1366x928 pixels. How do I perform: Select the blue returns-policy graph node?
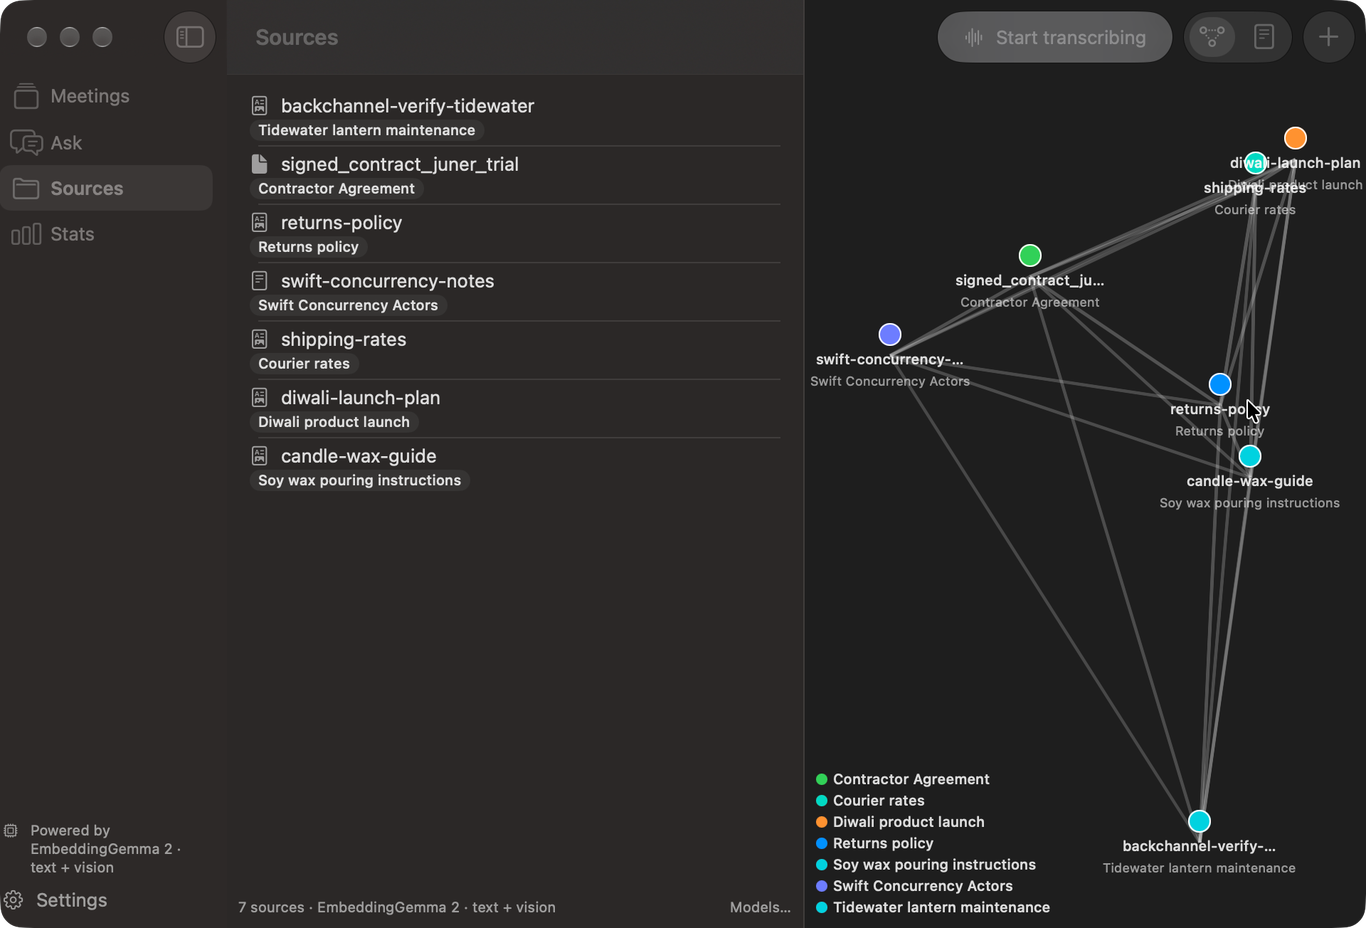pos(1220,384)
